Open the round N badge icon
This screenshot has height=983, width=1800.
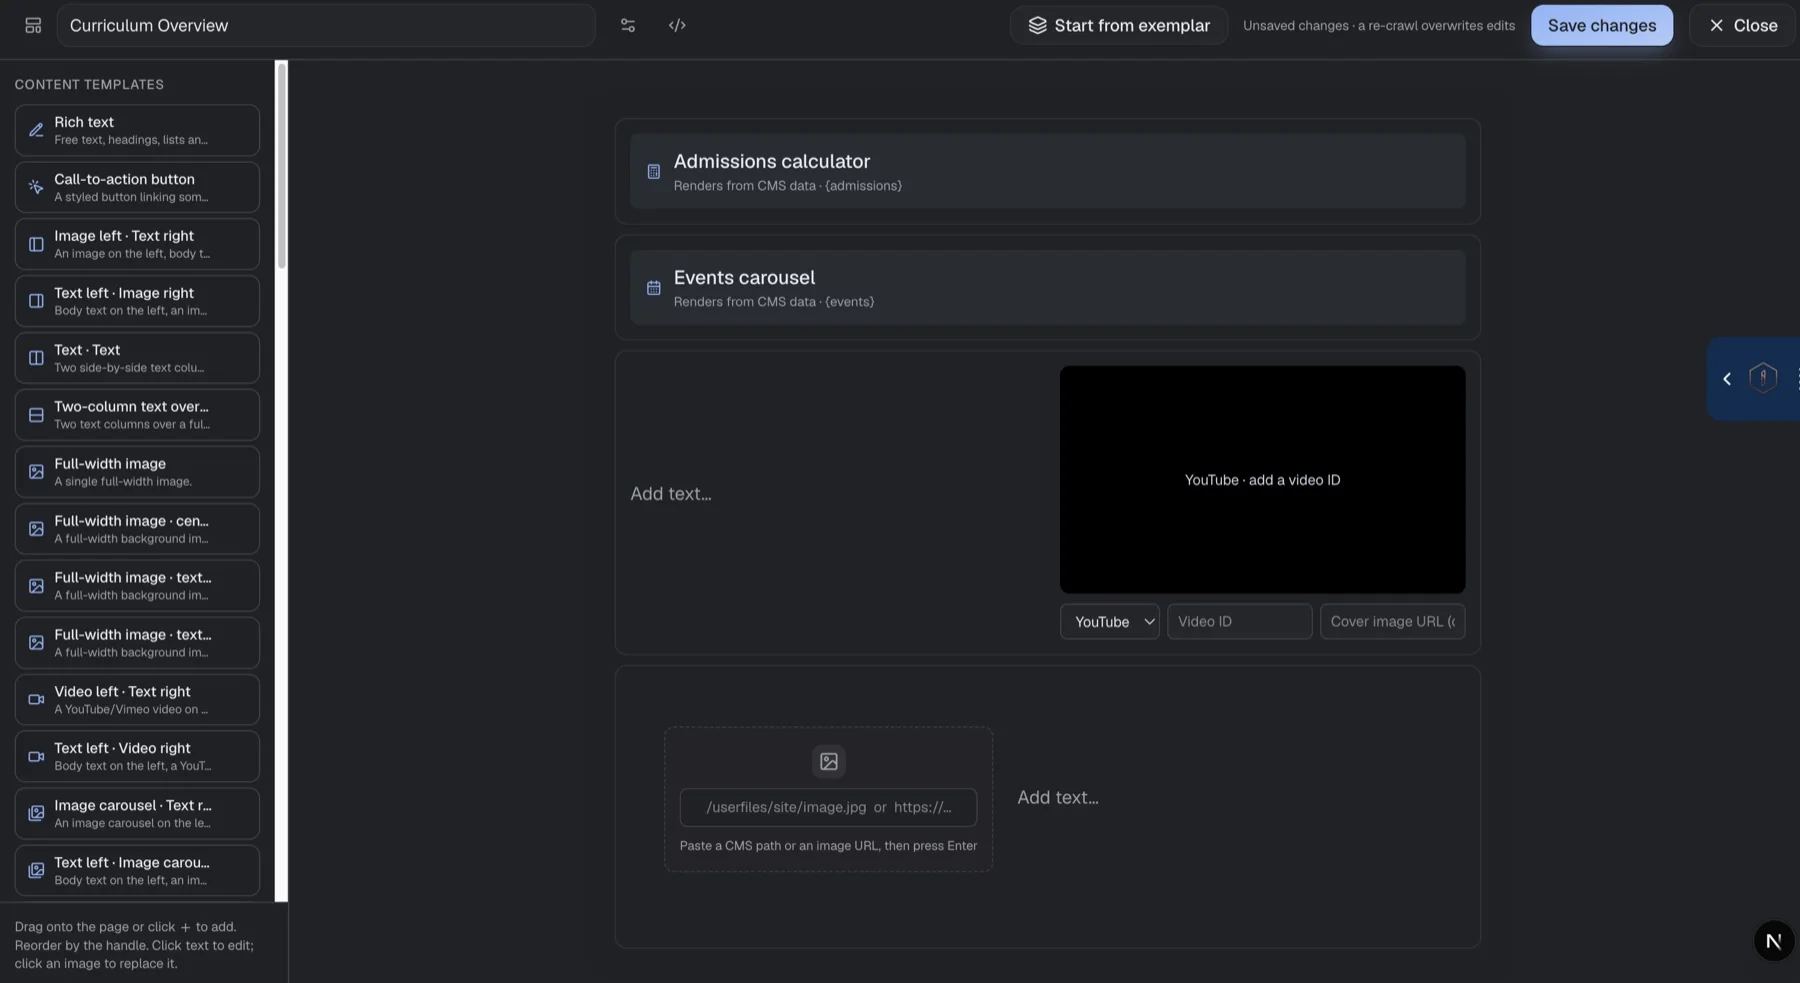1774,941
